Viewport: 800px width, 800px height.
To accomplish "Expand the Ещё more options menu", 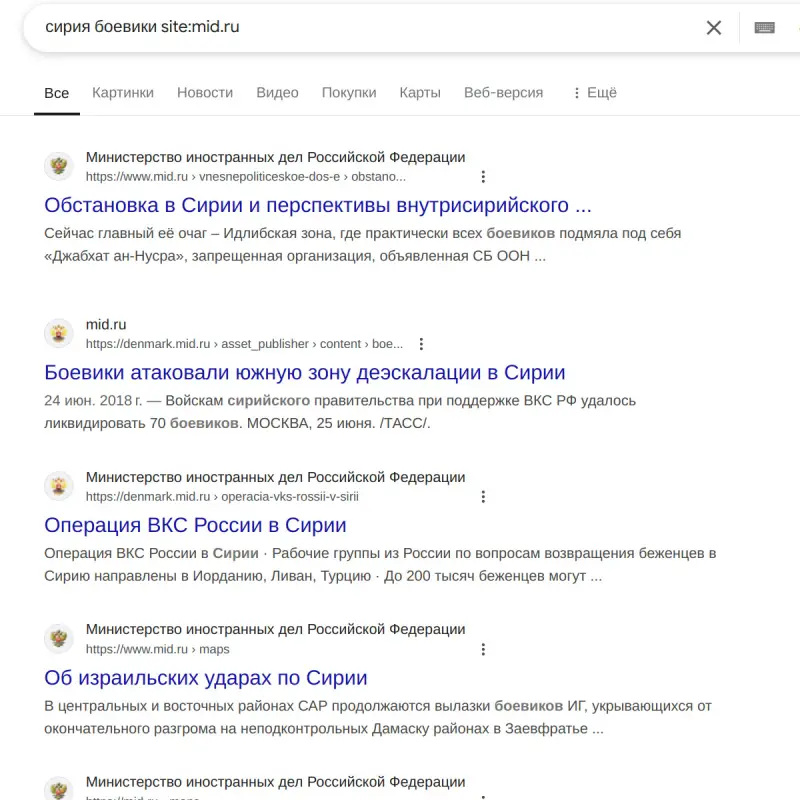I will pos(594,93).
